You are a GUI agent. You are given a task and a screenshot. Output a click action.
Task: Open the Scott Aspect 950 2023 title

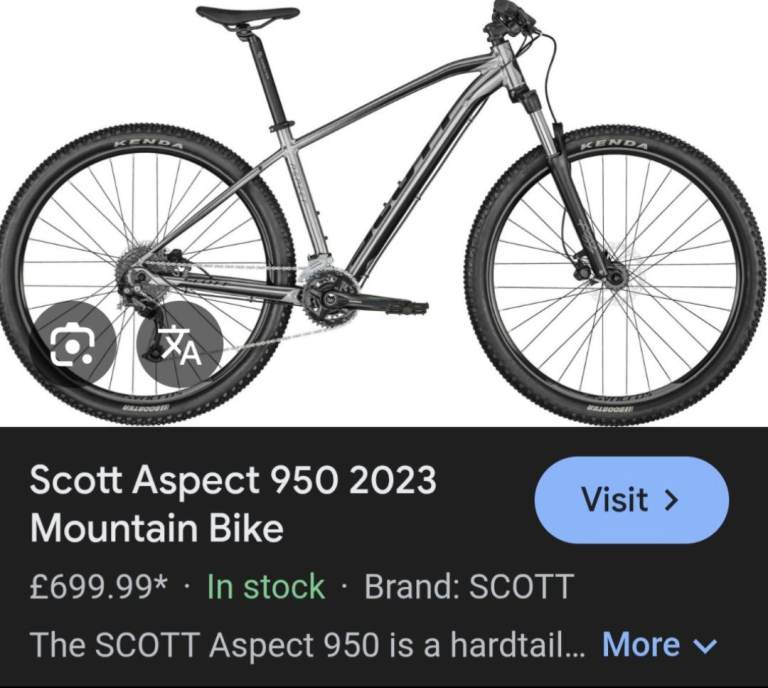pos(233,503)
